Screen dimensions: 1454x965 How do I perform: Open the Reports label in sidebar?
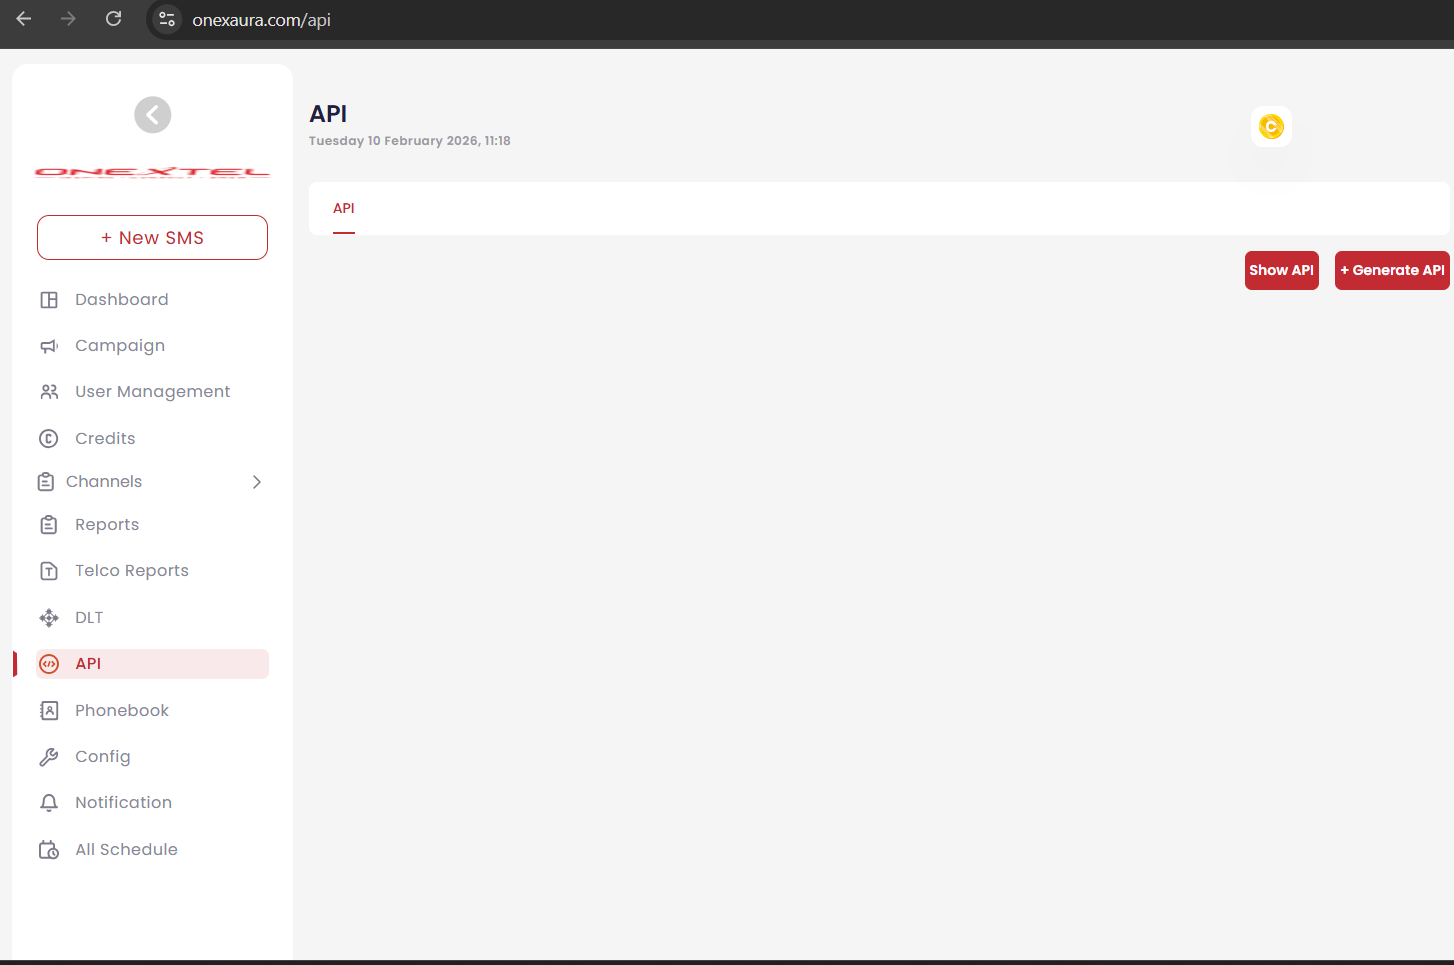pos(107,525)
